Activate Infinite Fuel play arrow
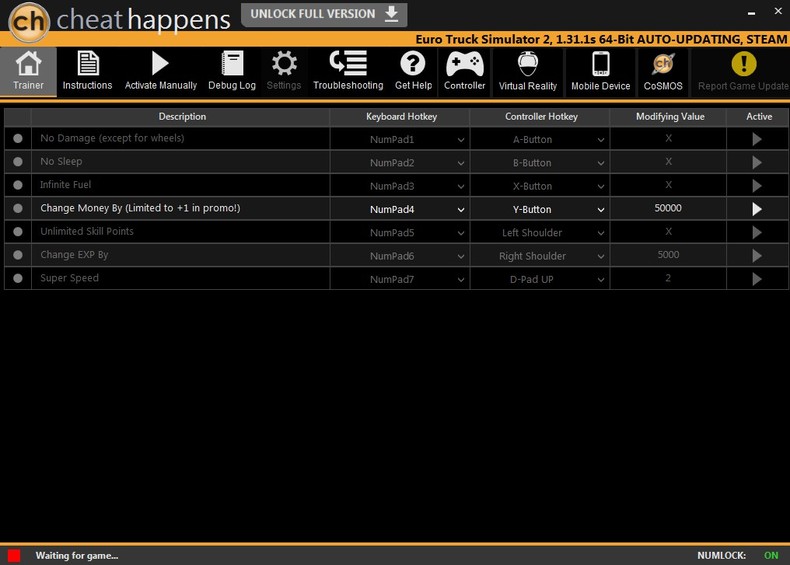 (757, 185)
